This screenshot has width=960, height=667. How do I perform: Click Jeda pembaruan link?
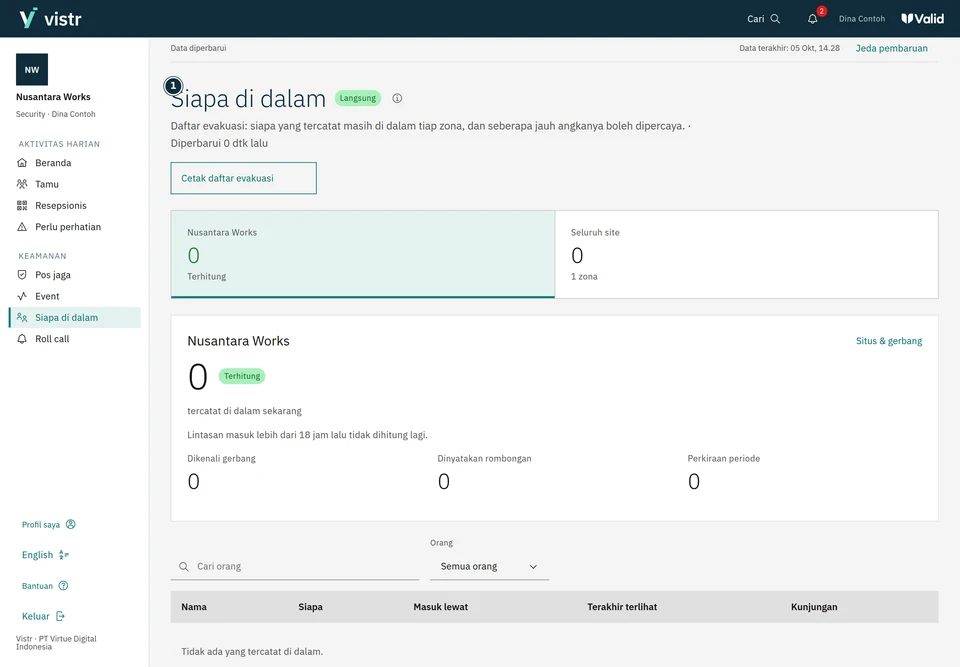tap(891, 48)
